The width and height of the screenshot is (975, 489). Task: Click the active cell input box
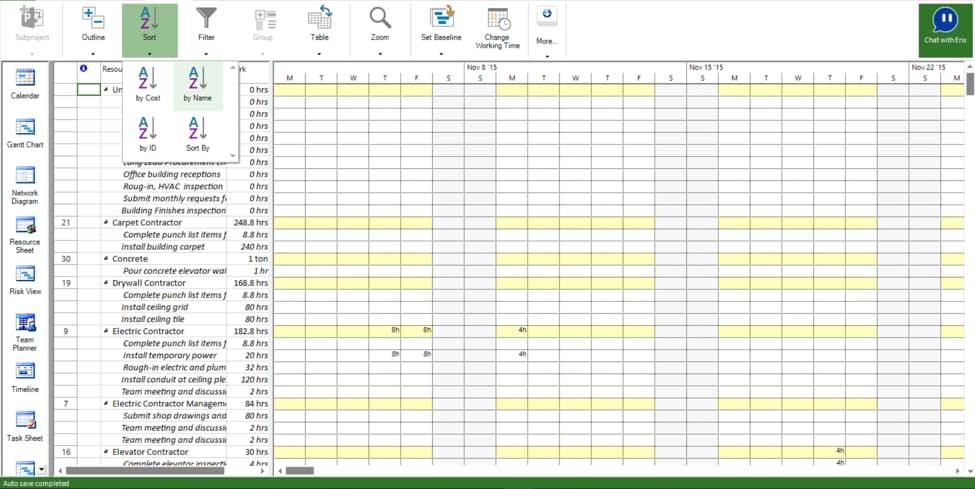pos(89,90)
